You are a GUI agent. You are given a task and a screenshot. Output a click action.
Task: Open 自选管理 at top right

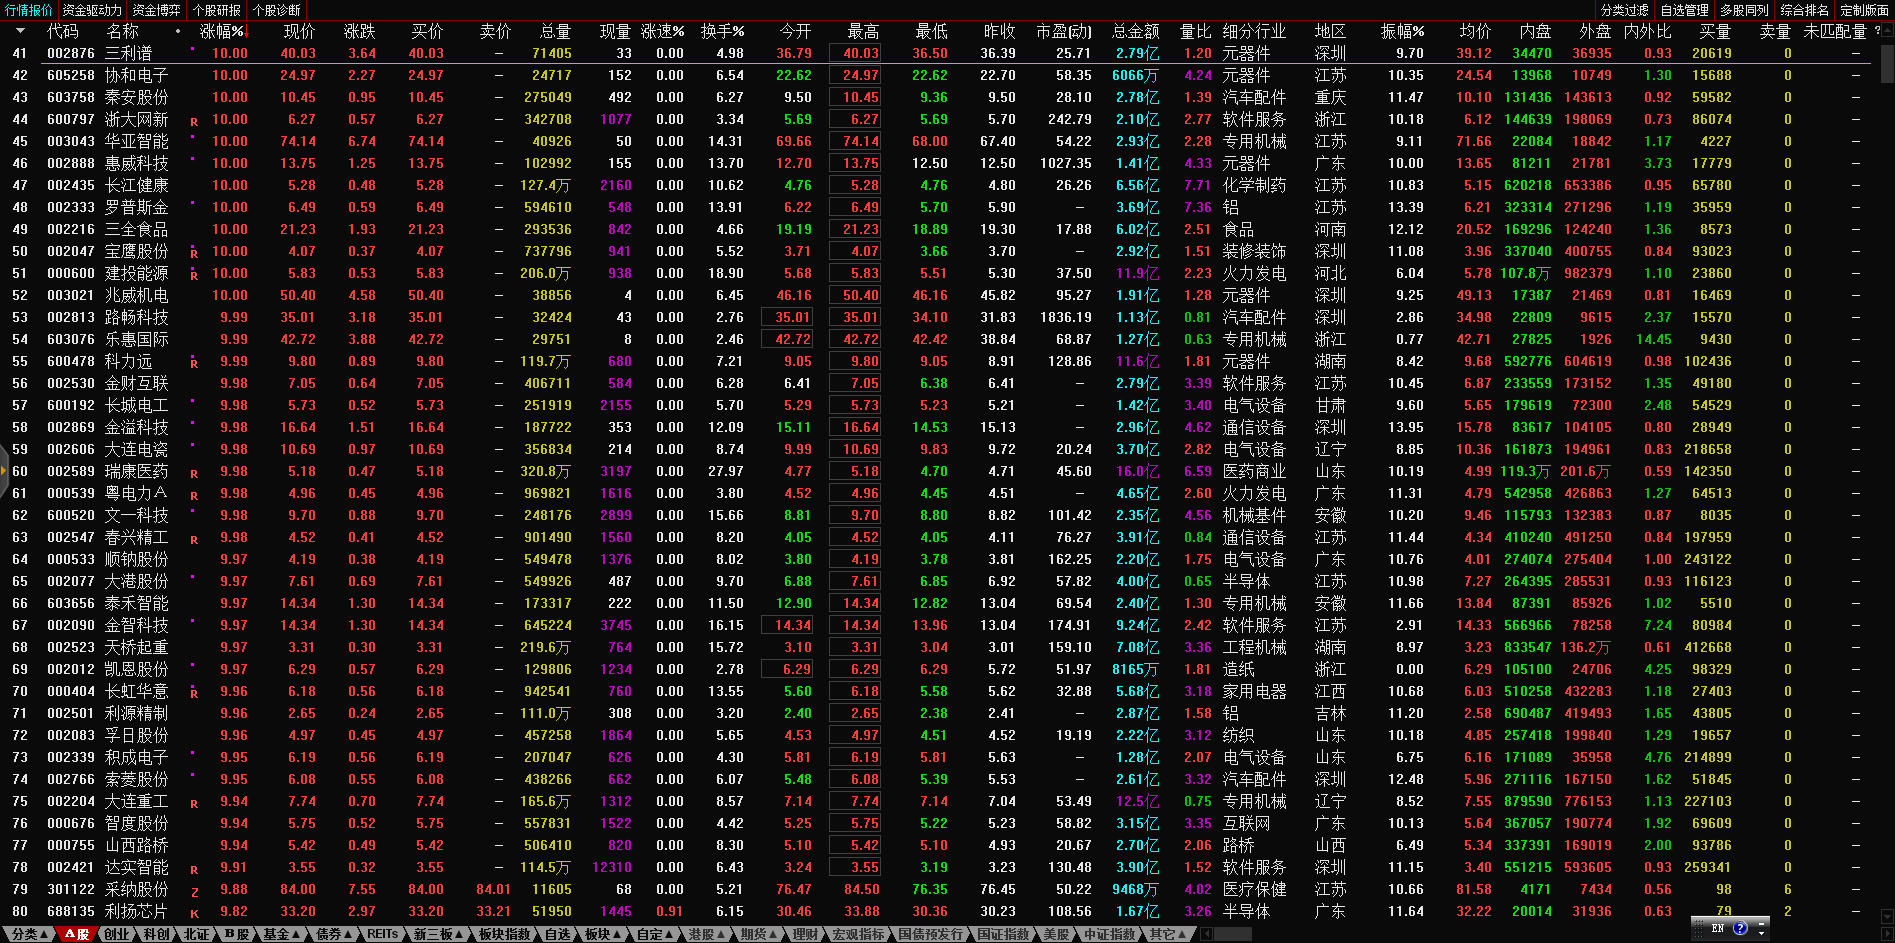pos(1685,10)
